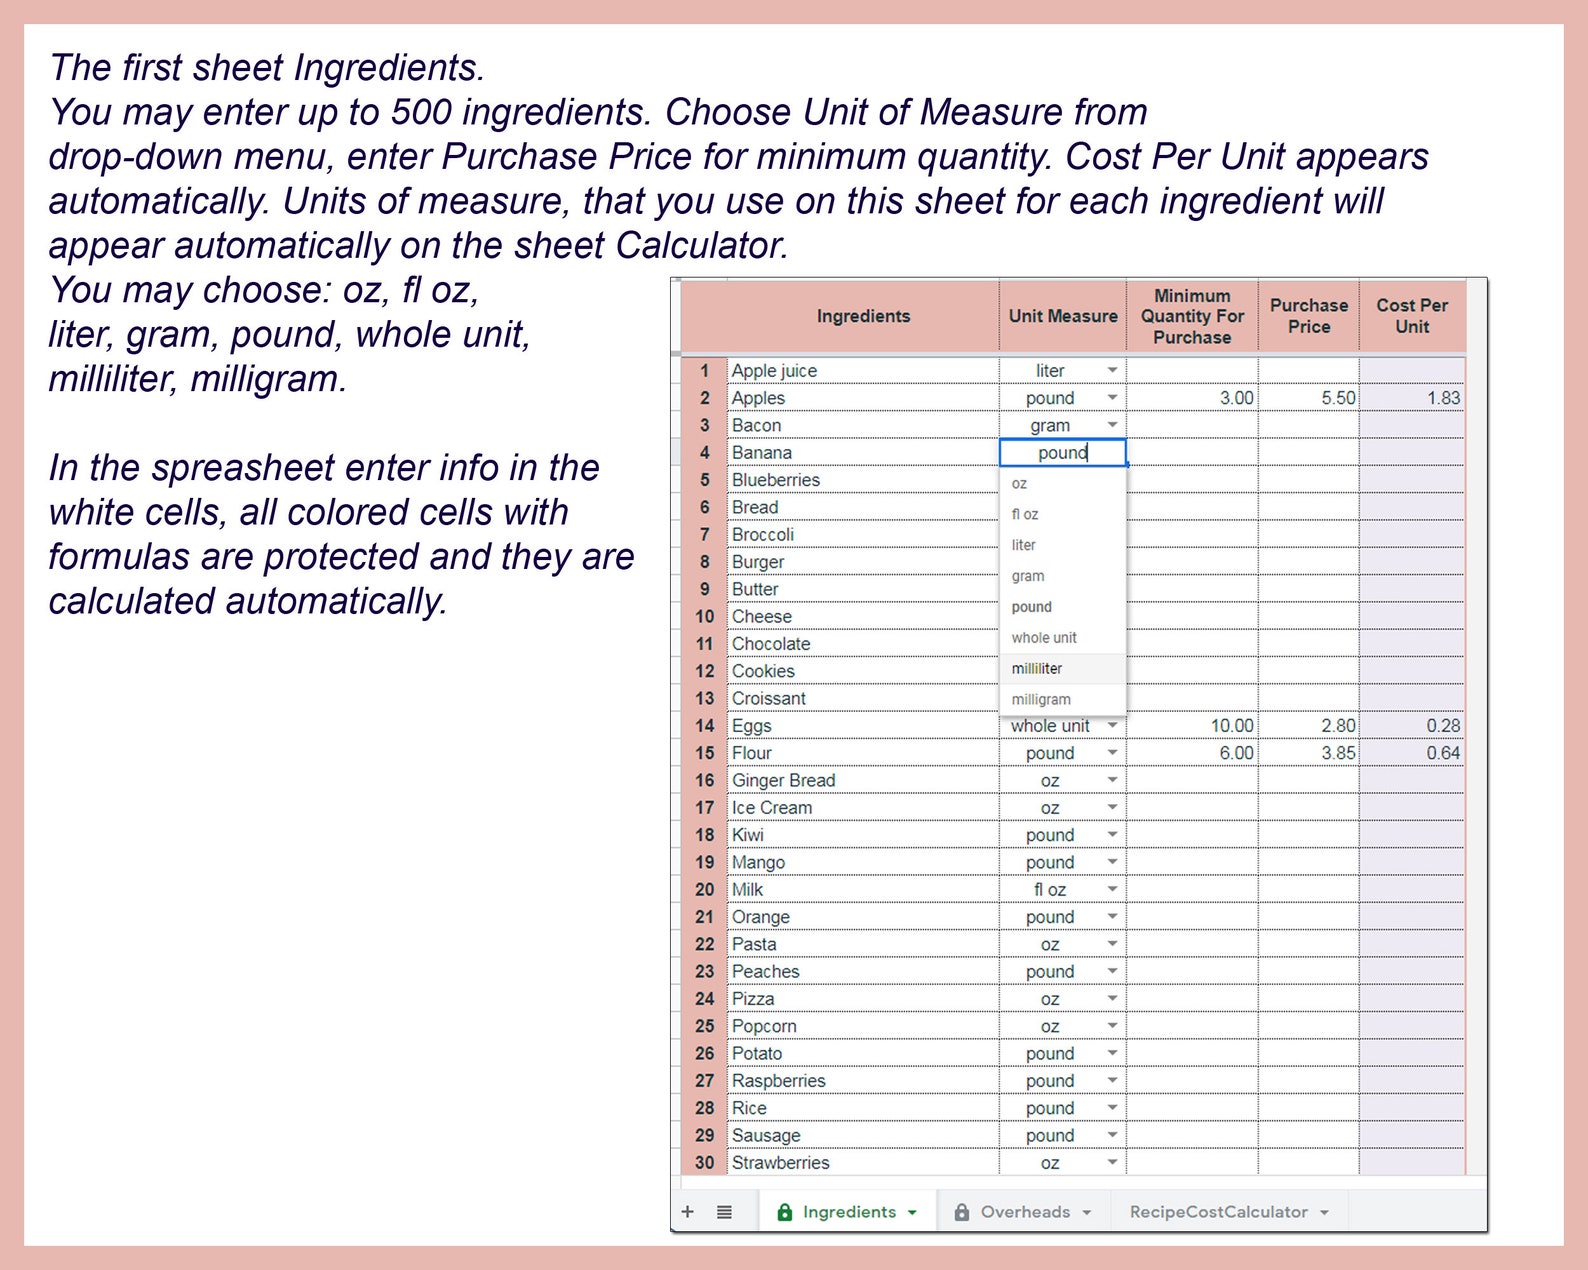Open unit dropdown for Kiwi row
This screenshot has width=1588, height=1270.
(x=1112, y=835)
